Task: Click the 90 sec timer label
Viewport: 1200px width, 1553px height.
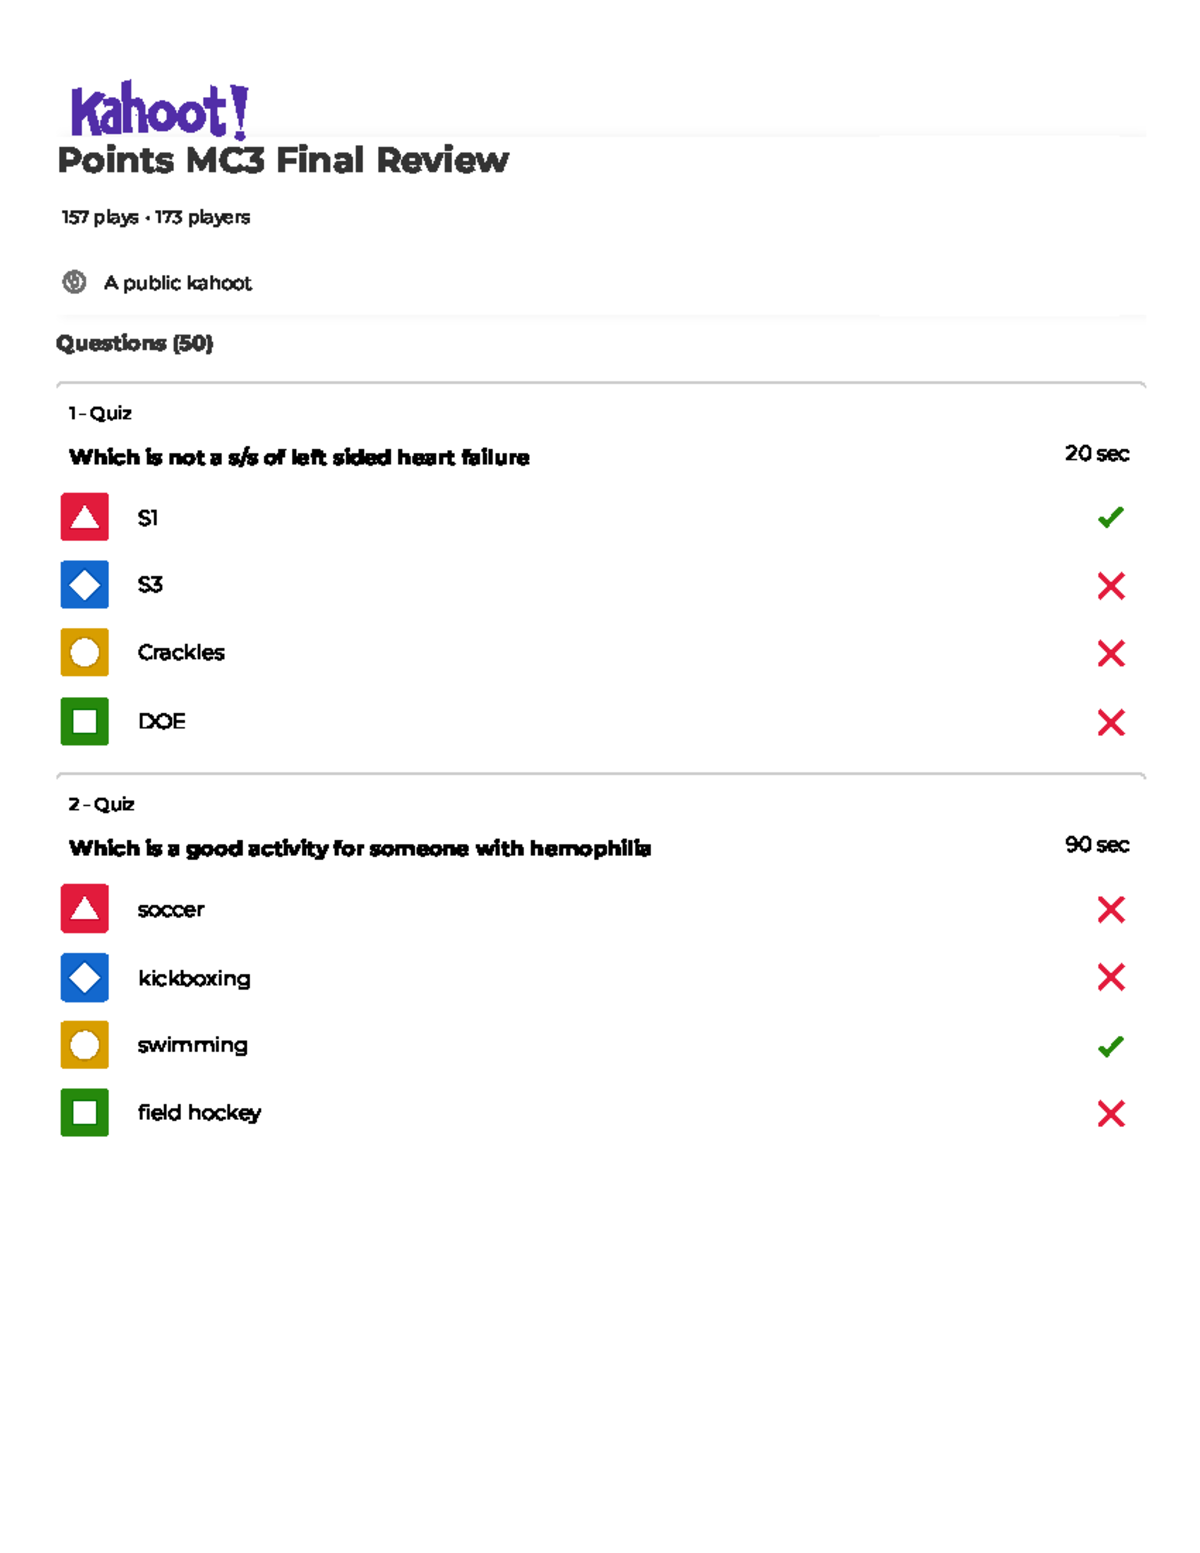Action: click(1097, 845)
